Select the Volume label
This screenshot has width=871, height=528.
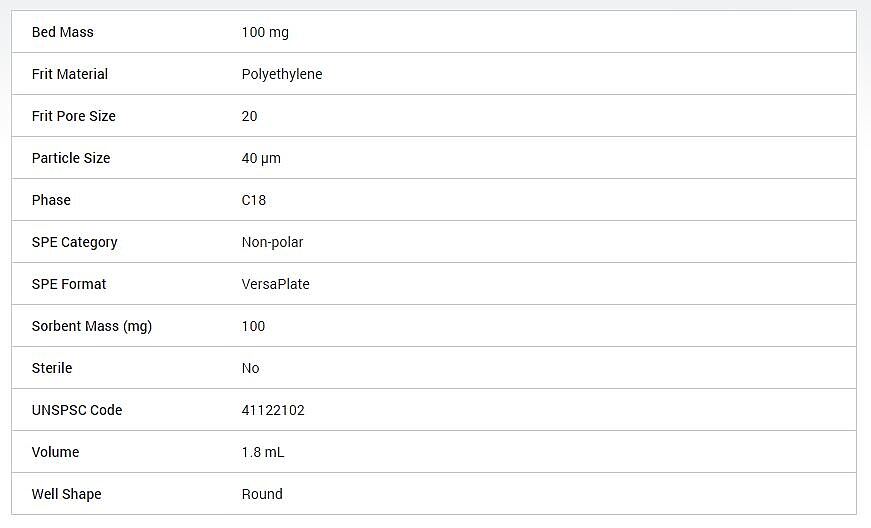55,452
